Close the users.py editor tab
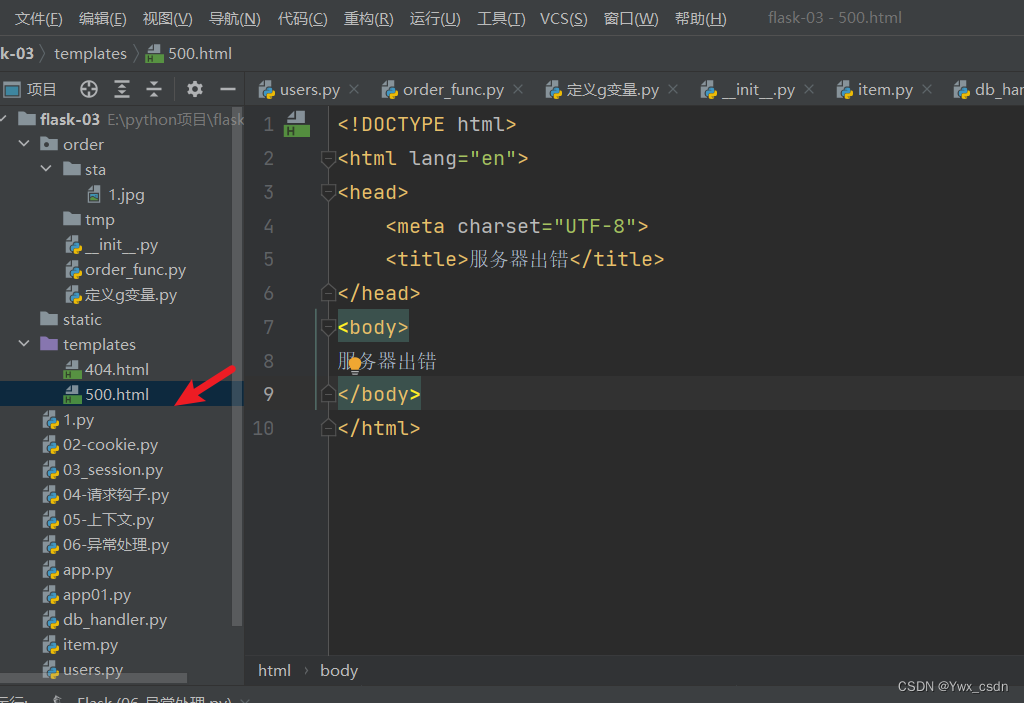 pyautogui.click(x=356, y=89)
